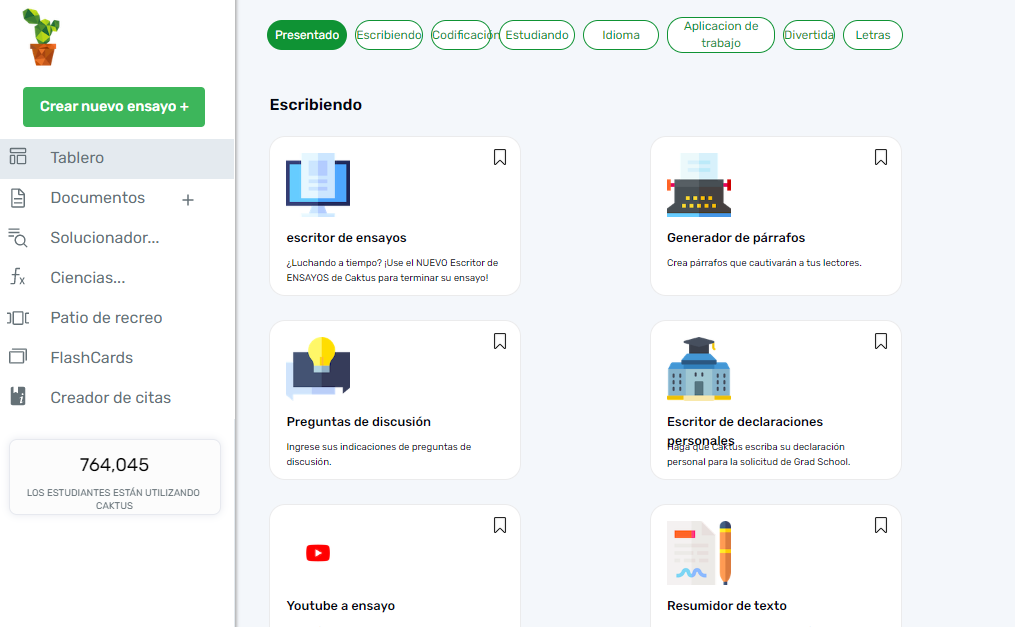The image size is (1015, 627).
Task: Open the FlashCards icon
Action: pos(18,358)
